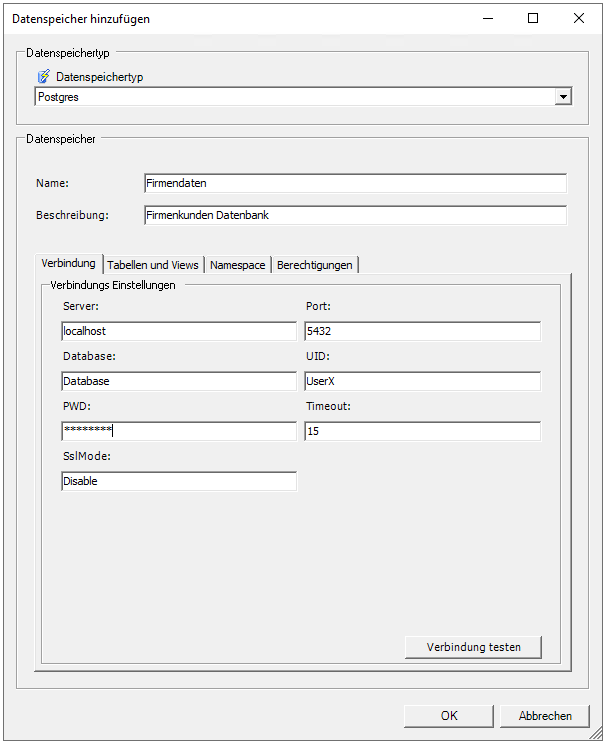Click the Beschreibung: label

coord(72,215)
